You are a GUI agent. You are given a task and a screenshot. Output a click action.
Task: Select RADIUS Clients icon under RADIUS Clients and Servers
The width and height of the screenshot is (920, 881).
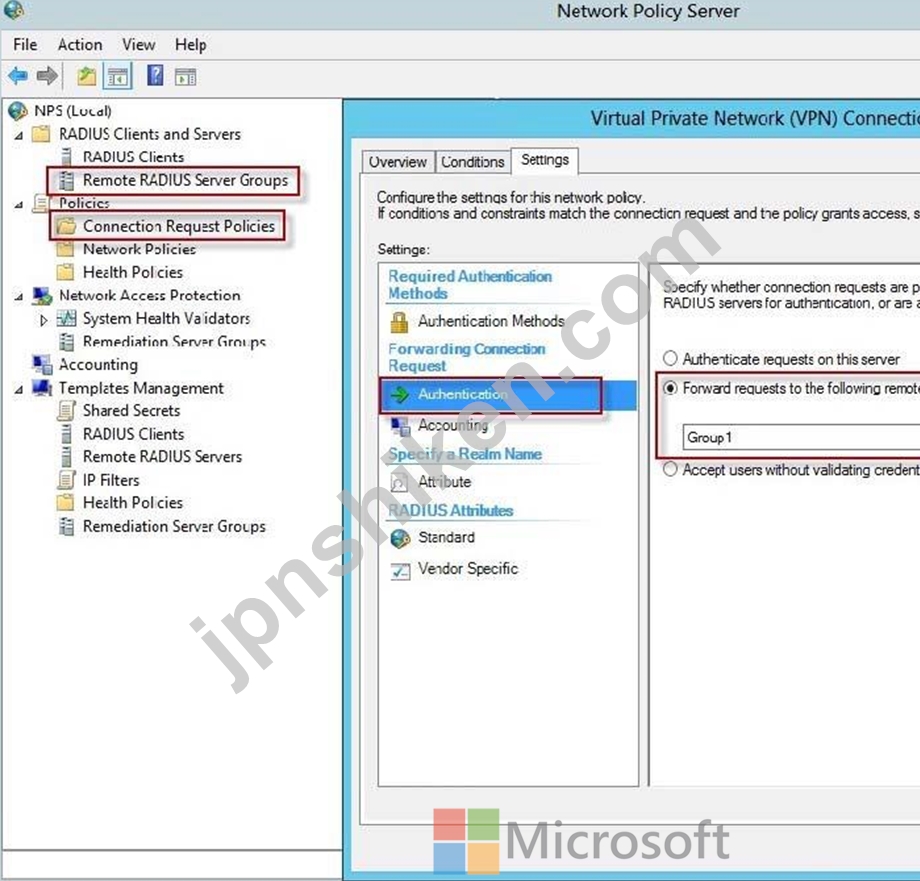tap(66, 157)
